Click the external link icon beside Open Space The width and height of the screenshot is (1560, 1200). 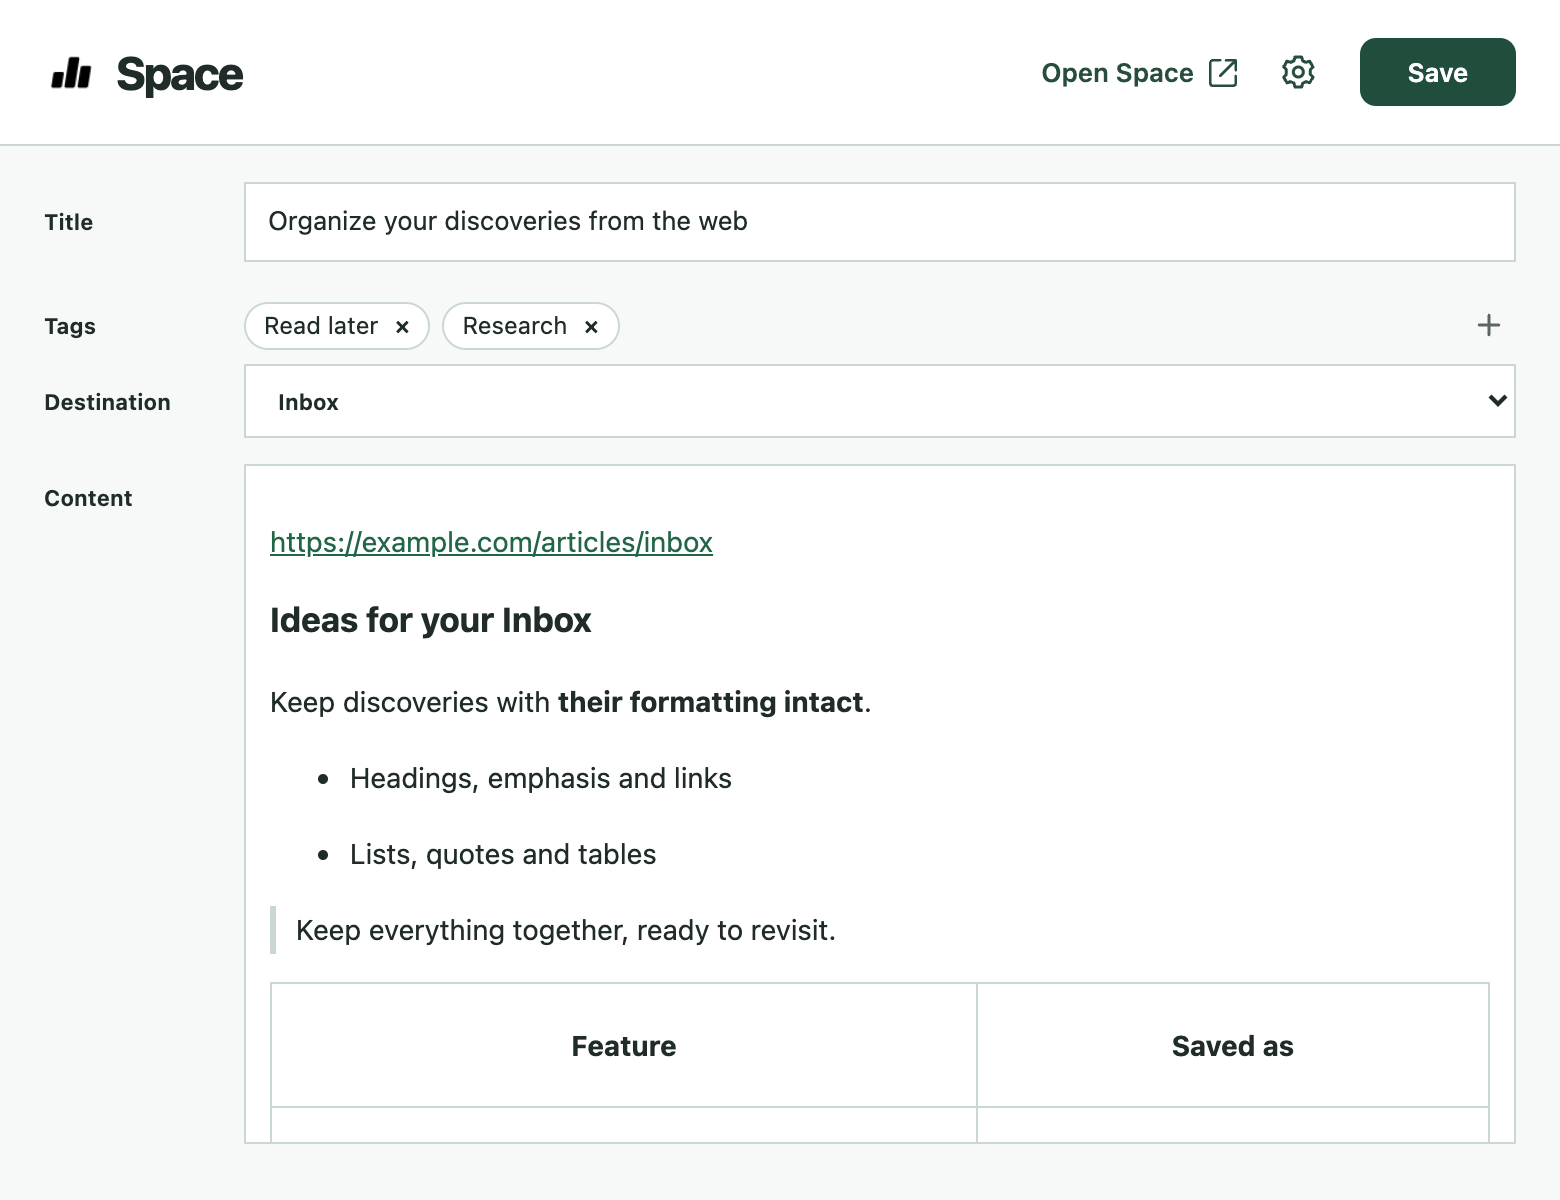[x=1223, y=73]
